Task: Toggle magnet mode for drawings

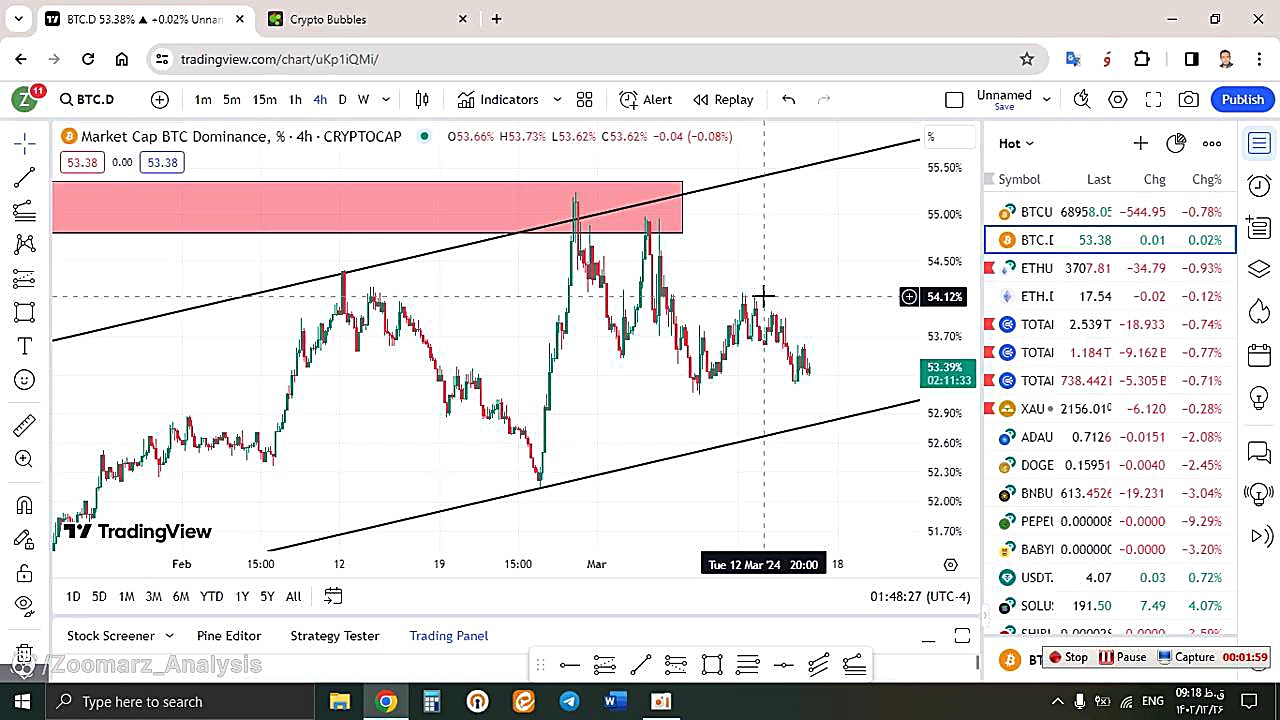Action: click(25, 505)
